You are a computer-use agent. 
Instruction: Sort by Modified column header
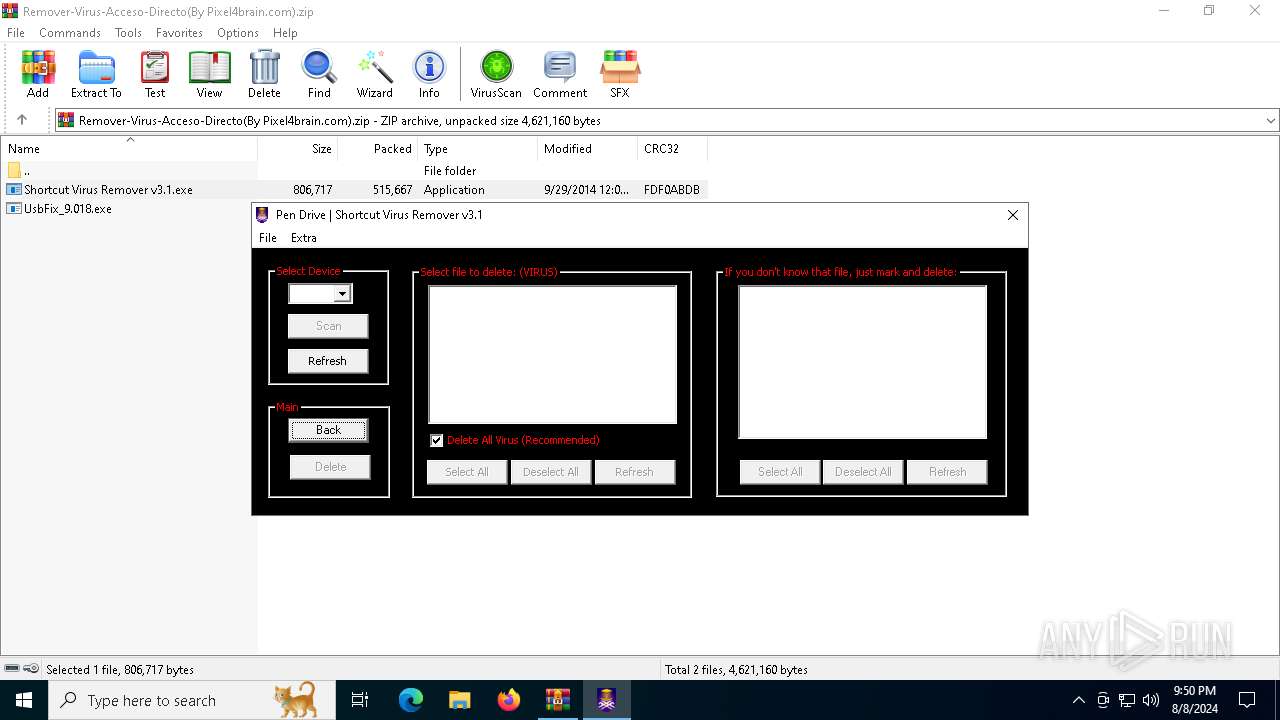[x=588, y=149]
